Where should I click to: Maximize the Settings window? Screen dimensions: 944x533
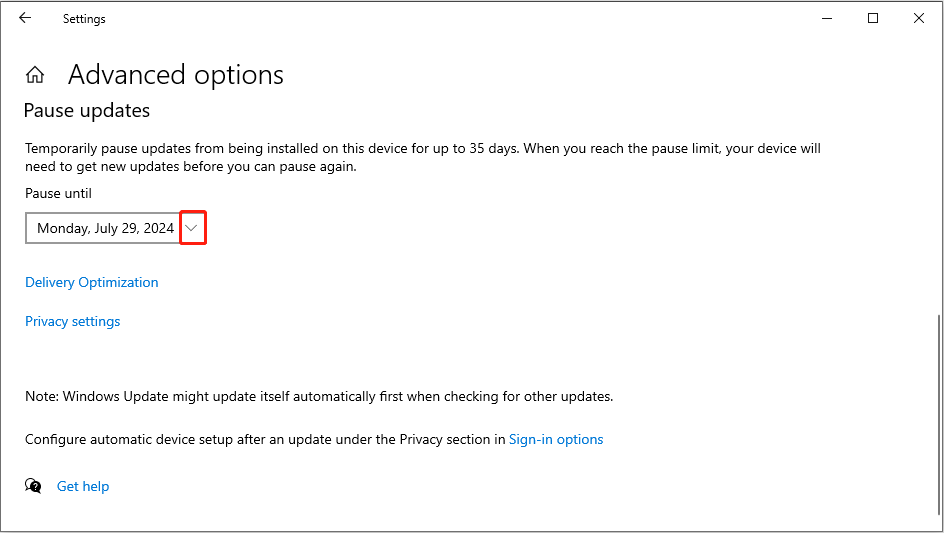point(873,18)
